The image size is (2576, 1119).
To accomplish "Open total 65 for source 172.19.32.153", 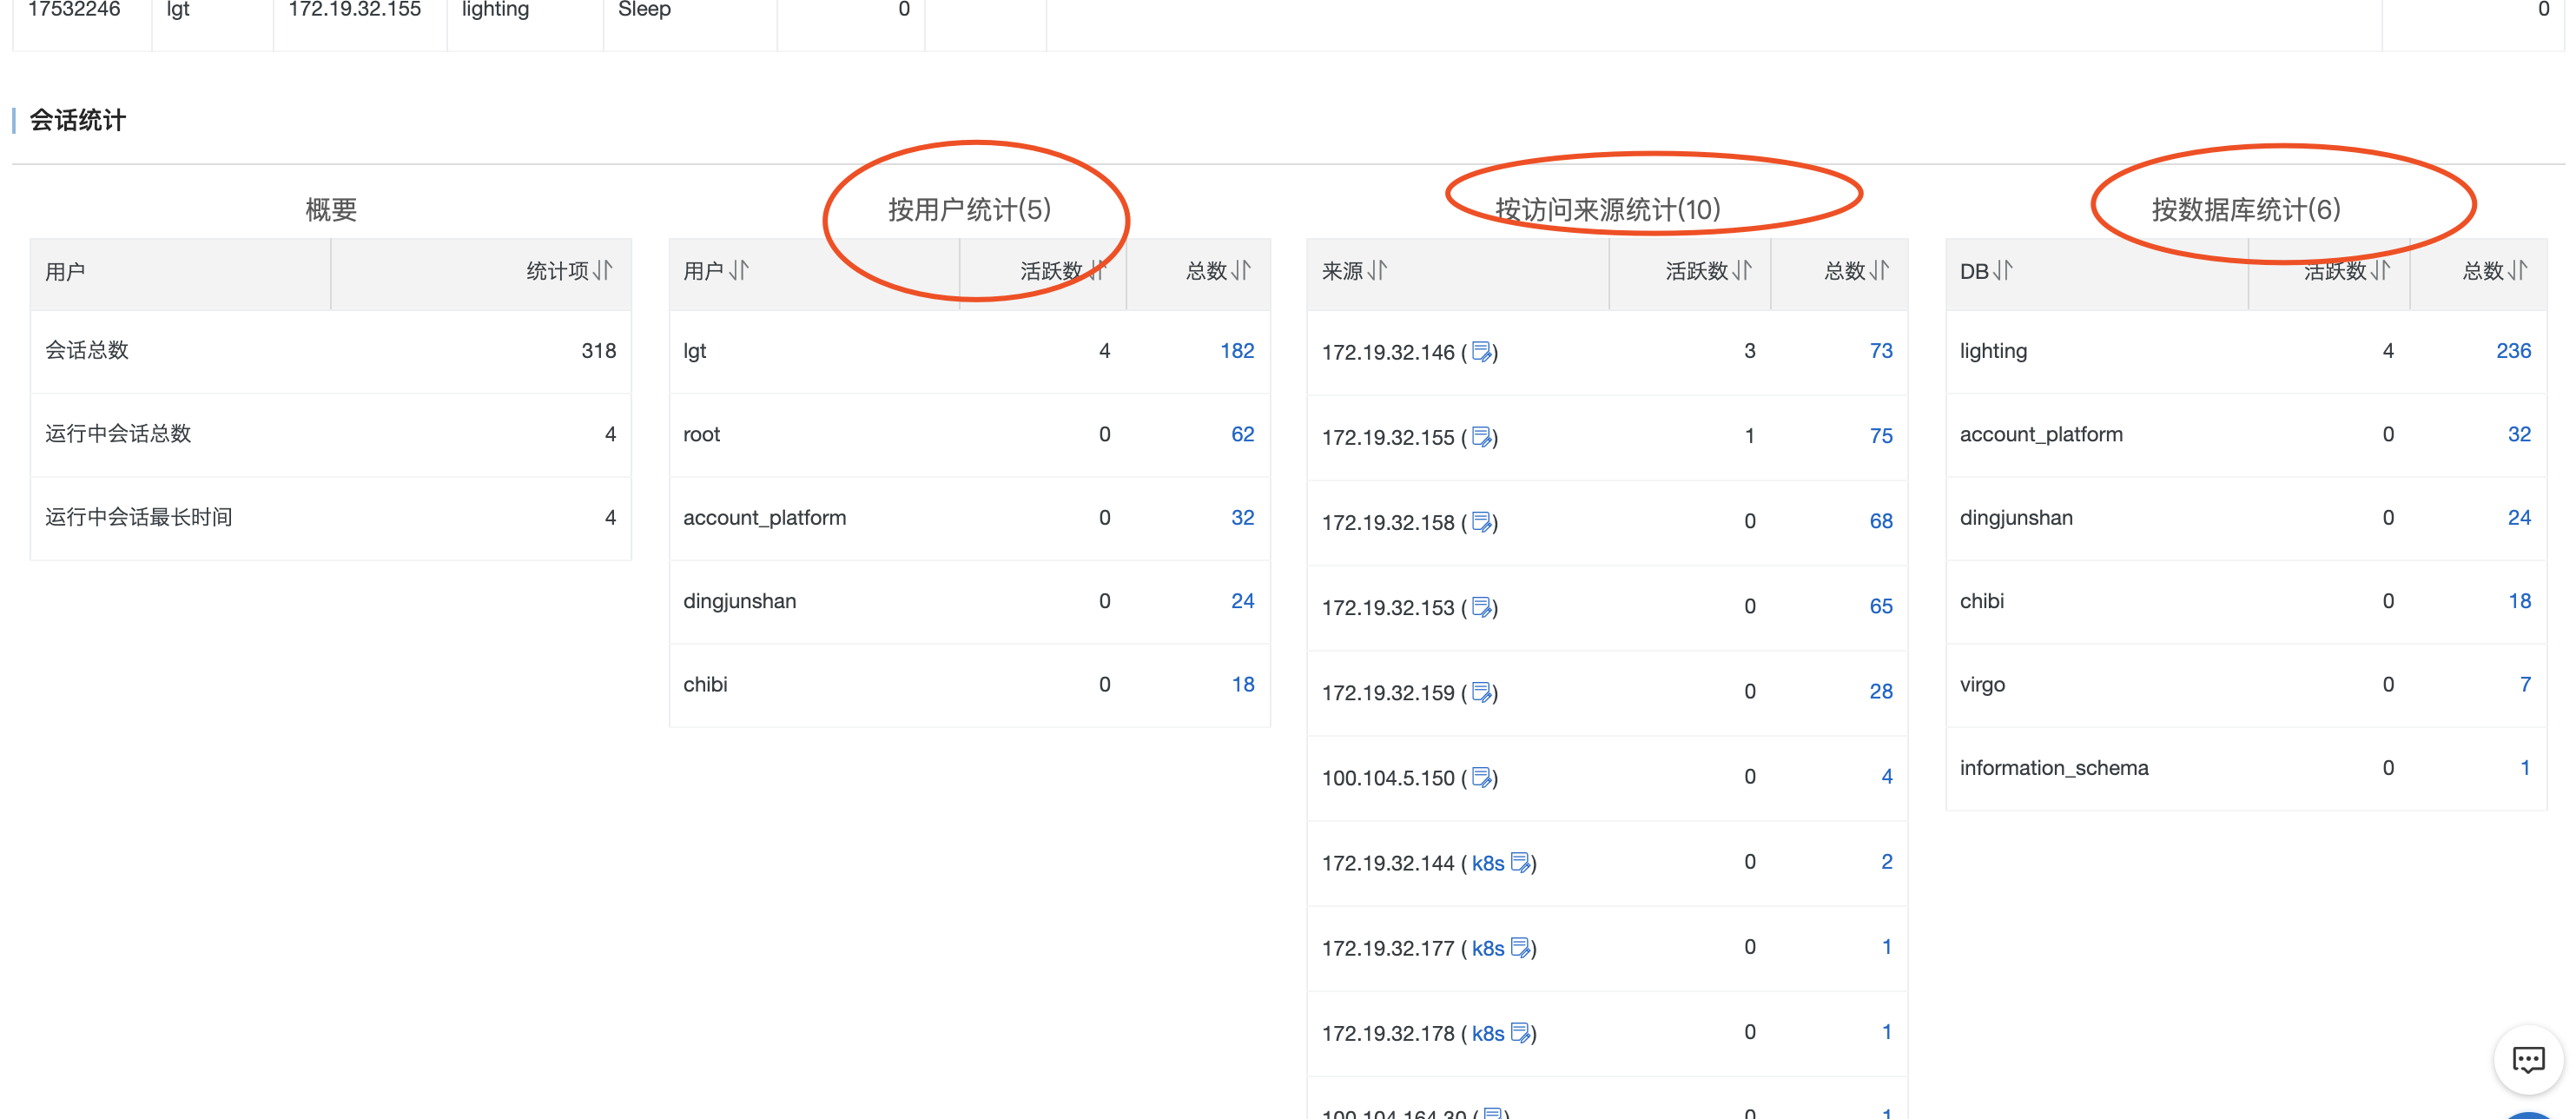I will point(1881,606).
